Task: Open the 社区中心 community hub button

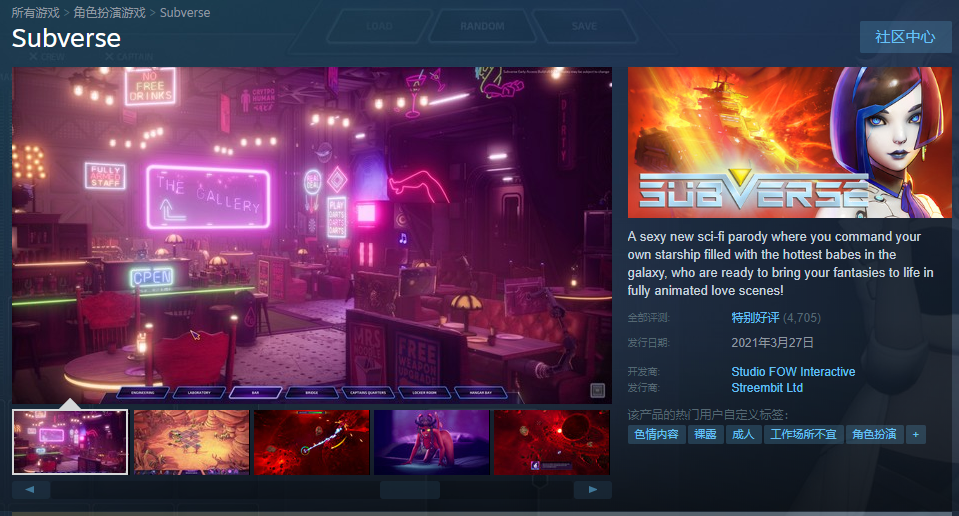Action: (x=905, y=37)
